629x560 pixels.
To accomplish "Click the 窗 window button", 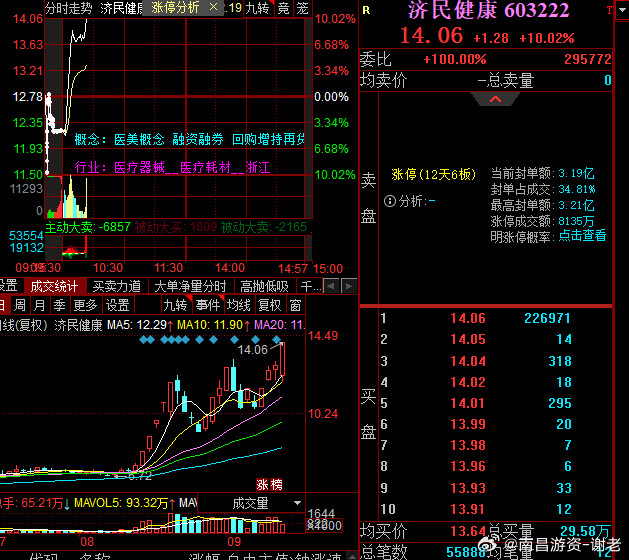I will 296,305.
